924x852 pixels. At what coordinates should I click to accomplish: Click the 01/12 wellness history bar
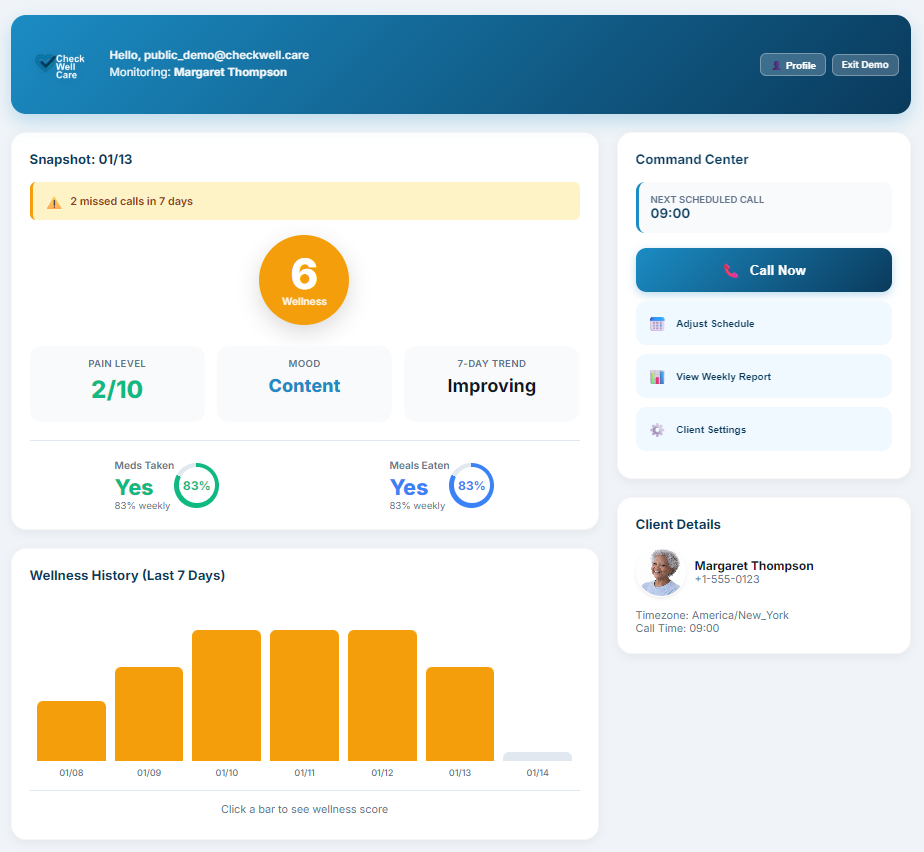tap(381, 692)
